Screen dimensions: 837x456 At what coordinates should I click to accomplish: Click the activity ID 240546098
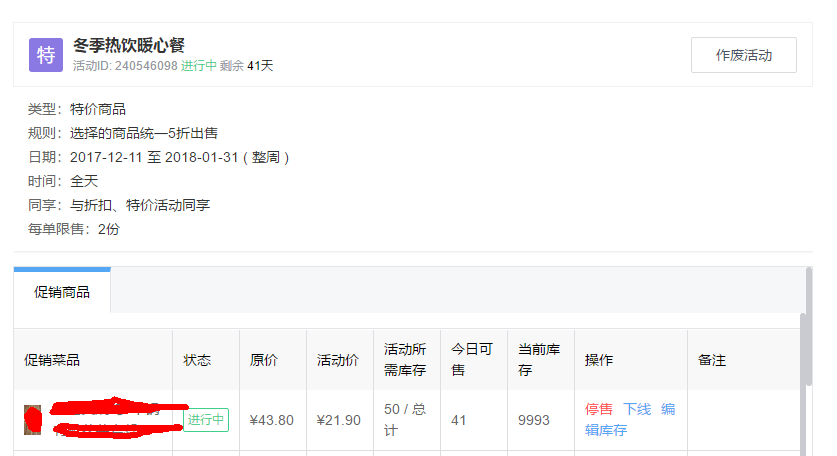point(146,66)
